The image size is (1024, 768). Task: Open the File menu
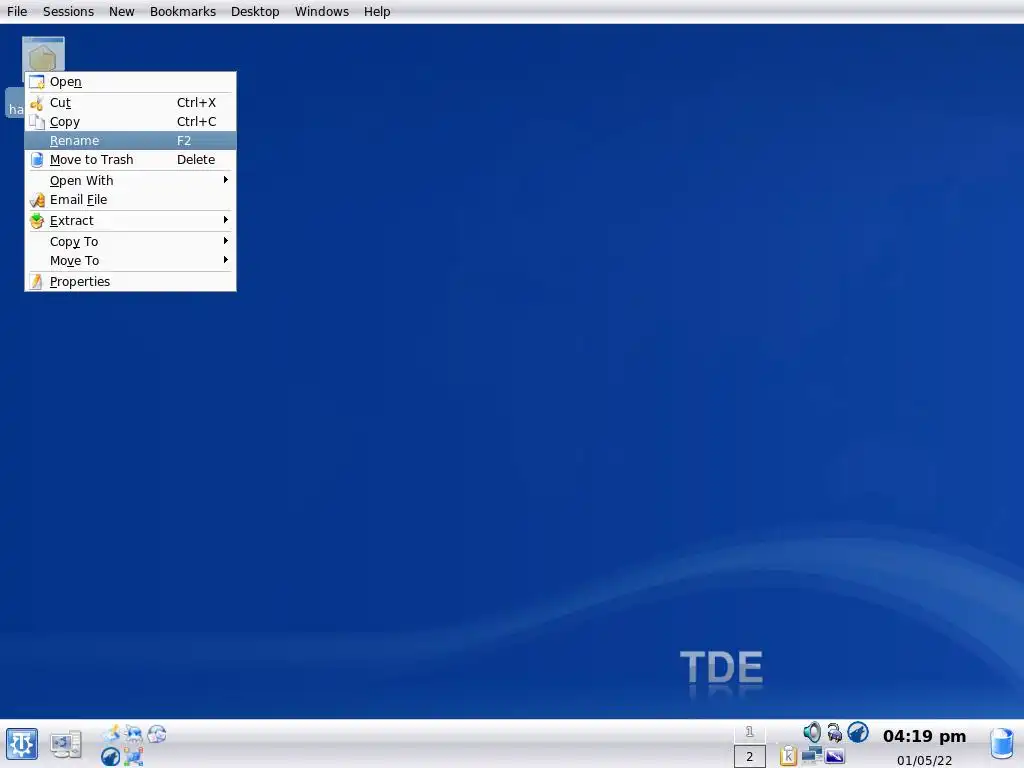[17, 12]
